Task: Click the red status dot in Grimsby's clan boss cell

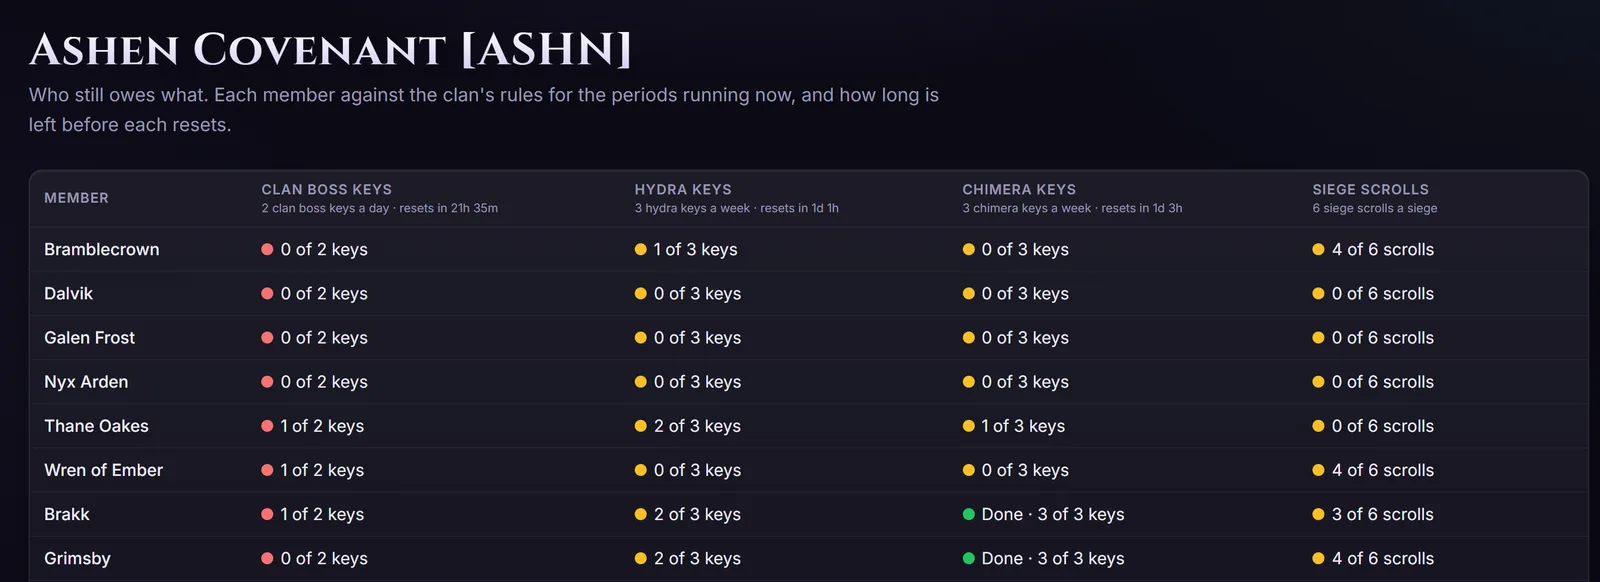Action: (x=267, y=558)
